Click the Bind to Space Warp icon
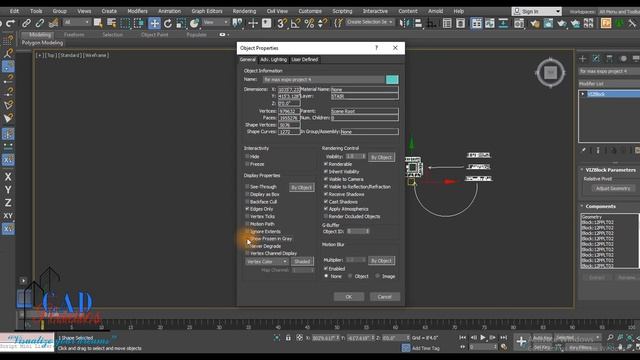This screenshot has height=360, width=640. tap(53, 23)
